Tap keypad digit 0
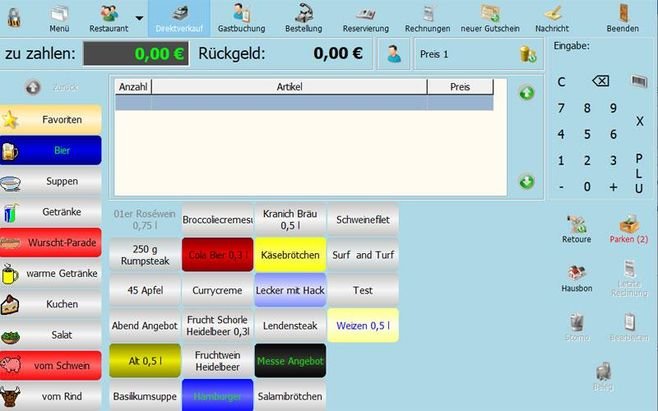Screen dimensions: 658x411 [587, 186]
